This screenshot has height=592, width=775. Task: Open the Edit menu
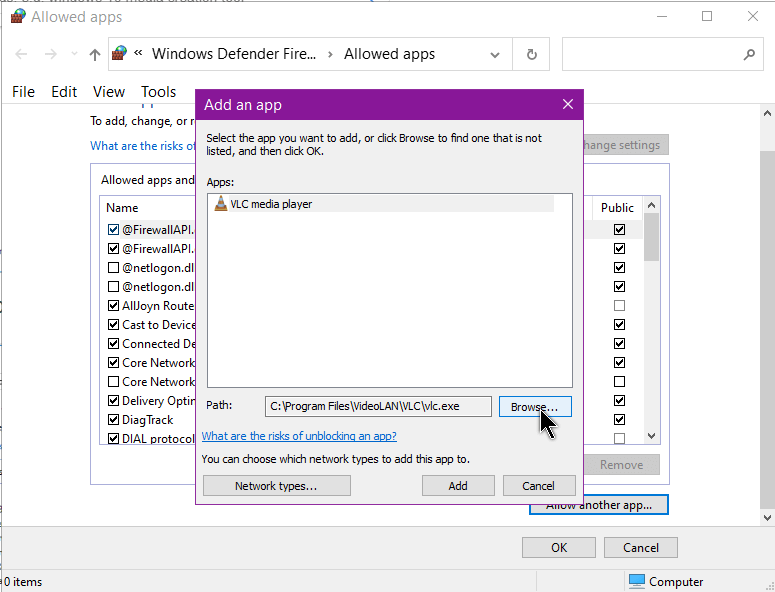coord(64,92)
